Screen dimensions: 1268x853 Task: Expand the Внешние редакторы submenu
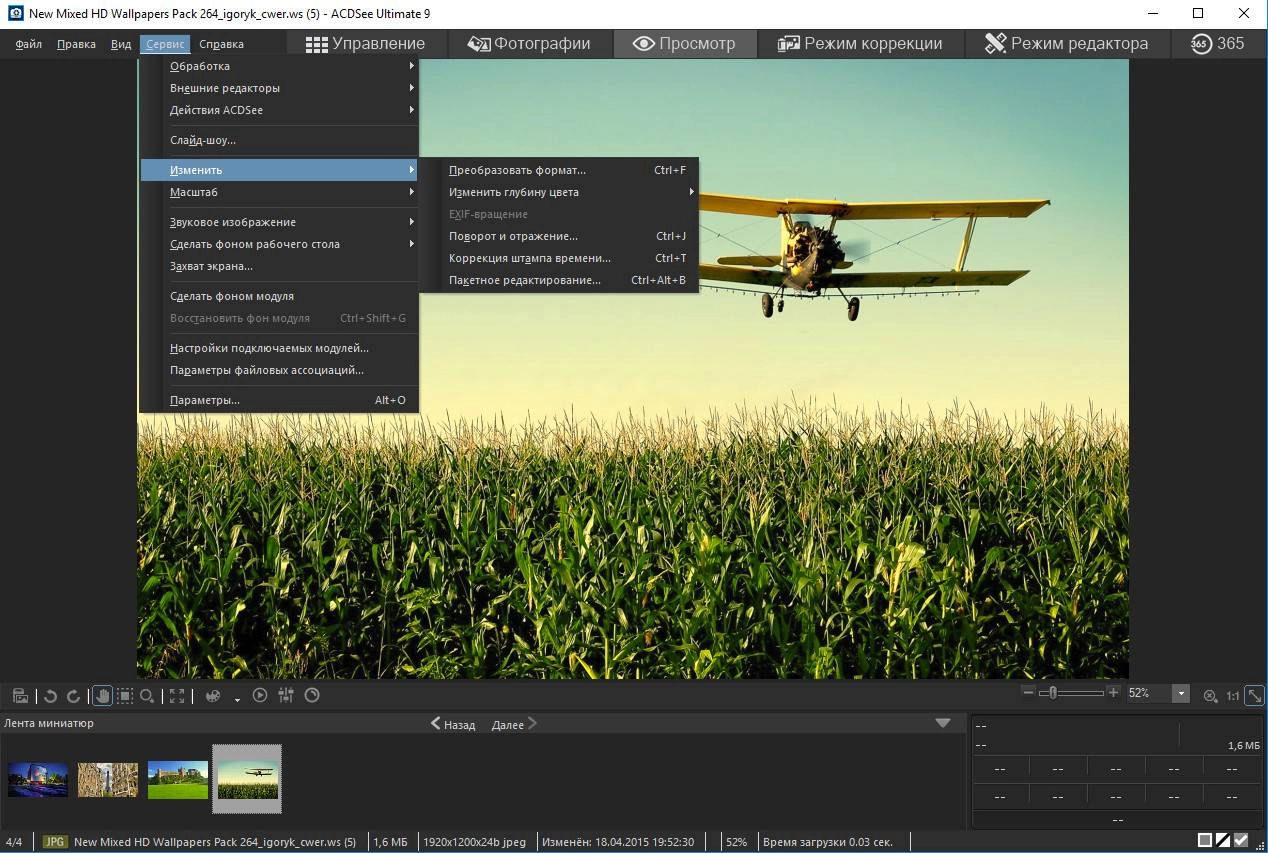tap(279, 88)
